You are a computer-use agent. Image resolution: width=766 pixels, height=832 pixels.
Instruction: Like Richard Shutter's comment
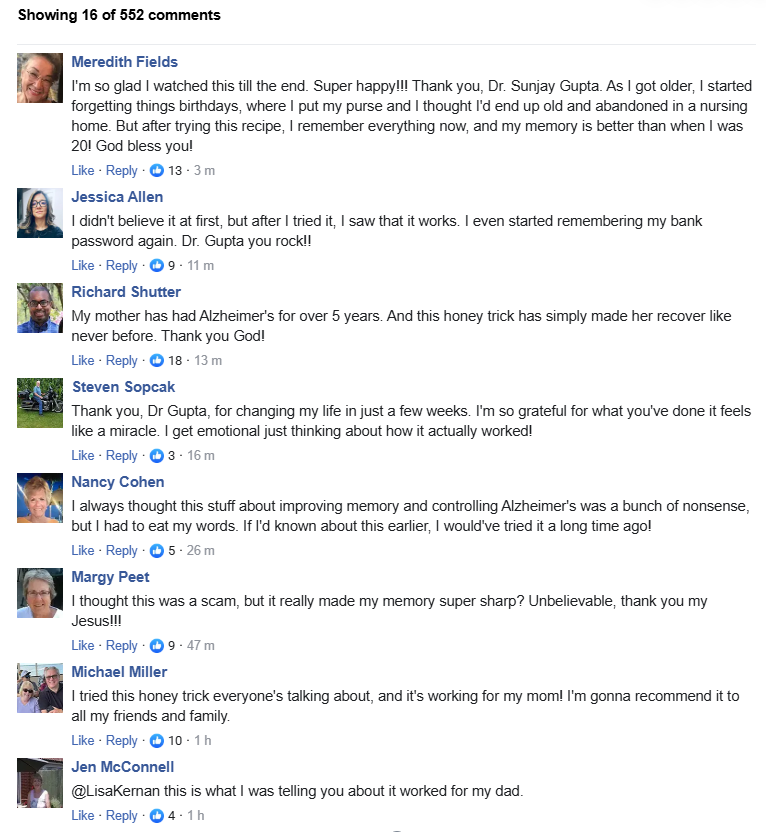(83, 360)
